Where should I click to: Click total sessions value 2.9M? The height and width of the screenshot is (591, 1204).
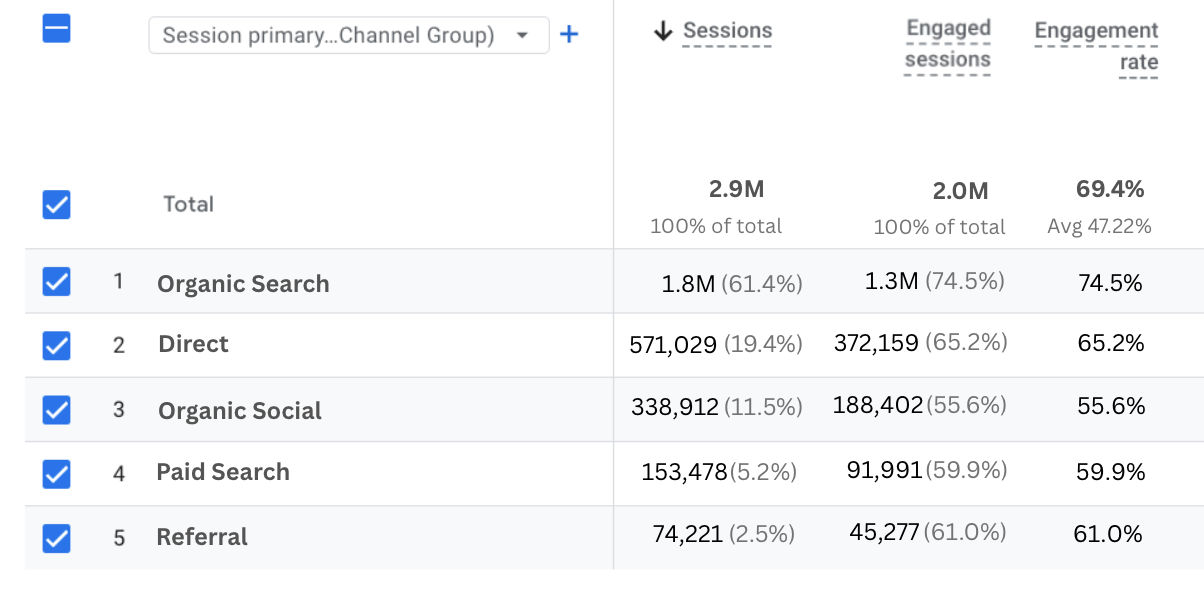(737, 190)
